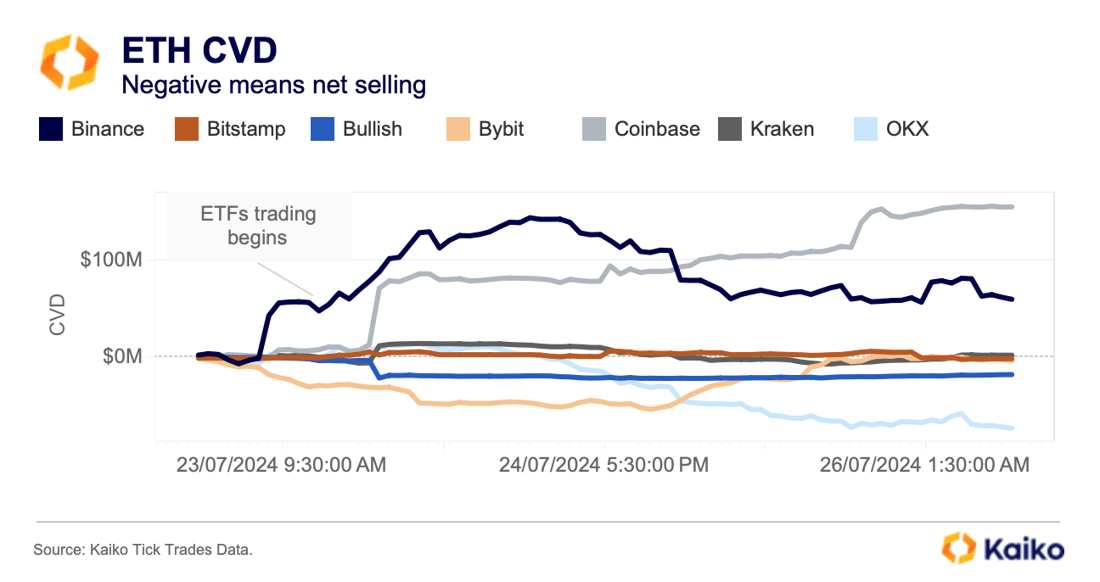
Task: Click the ETH CVD chart title
Action: (199, 50)
